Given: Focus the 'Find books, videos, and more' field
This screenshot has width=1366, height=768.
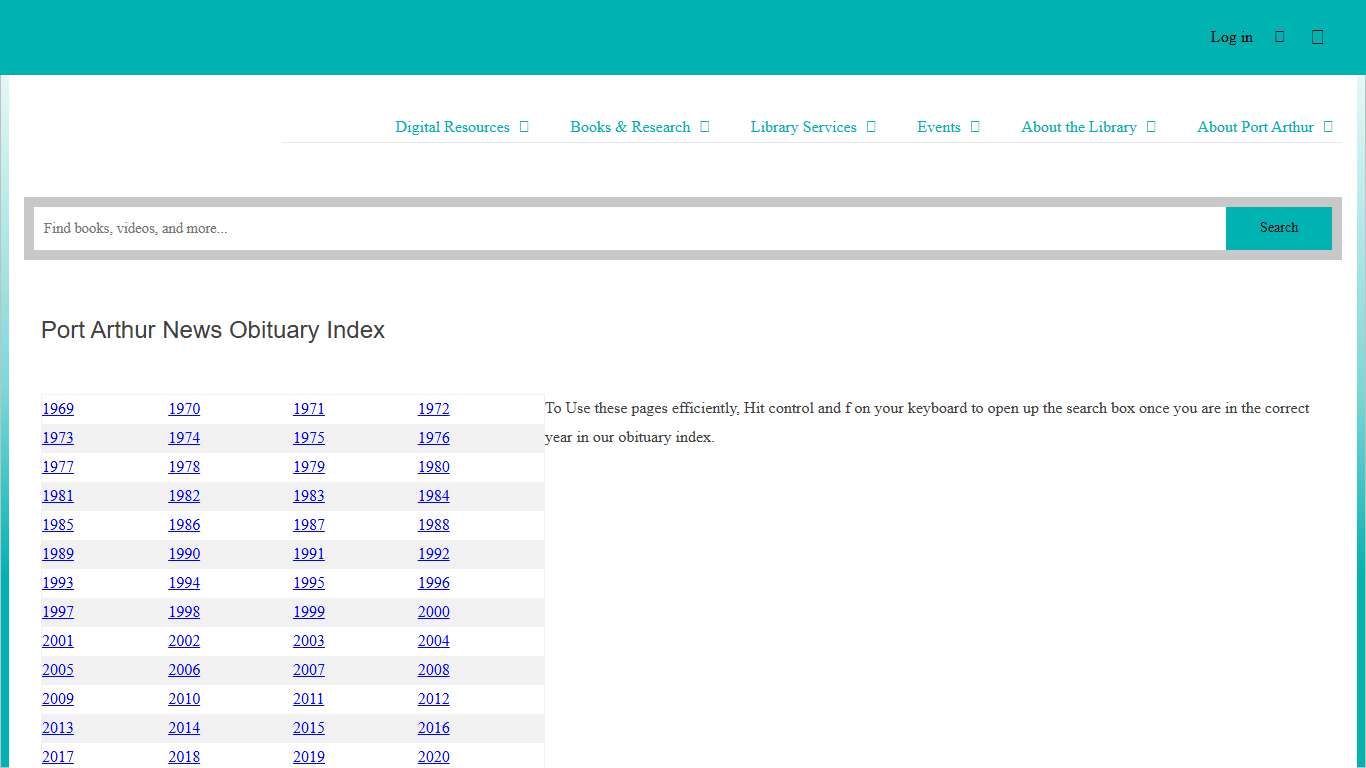Looking at the screenshot, I should (x=630, y=228).
